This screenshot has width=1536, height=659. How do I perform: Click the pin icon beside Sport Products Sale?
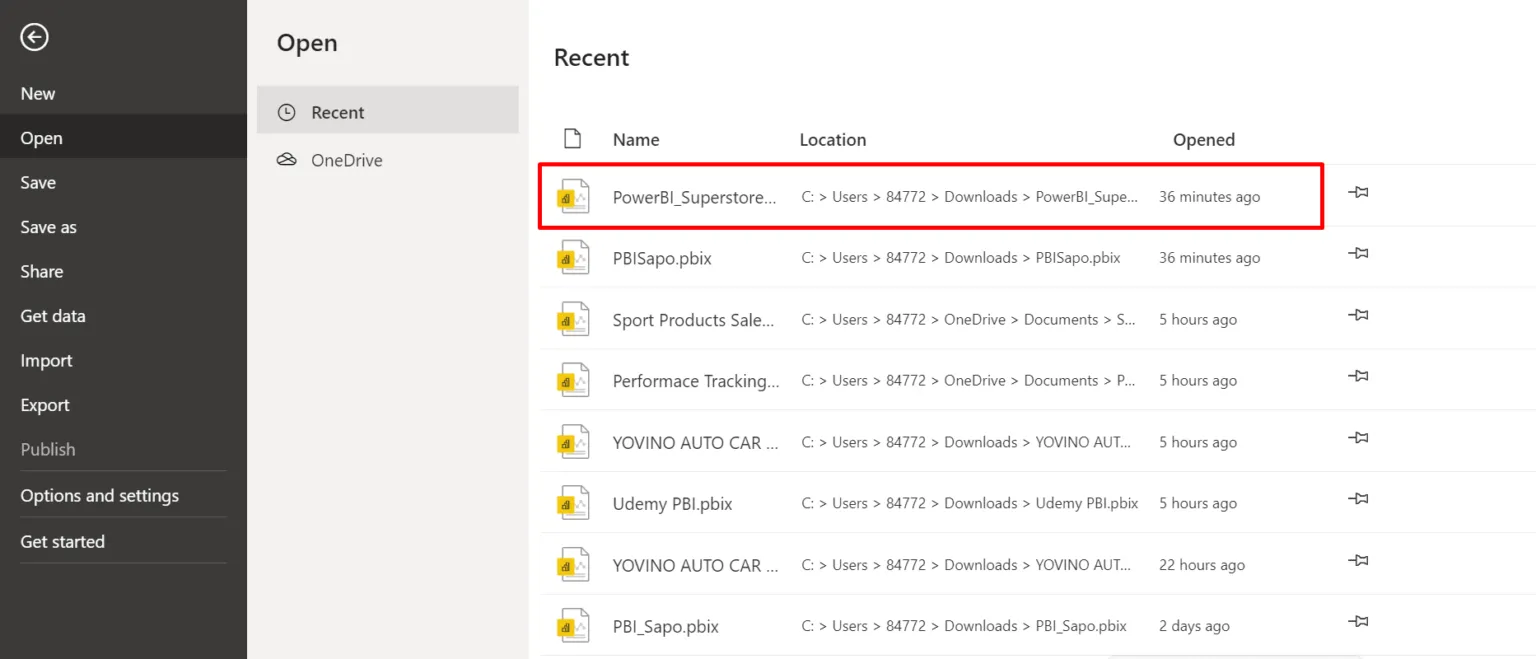pos(1357,314)
